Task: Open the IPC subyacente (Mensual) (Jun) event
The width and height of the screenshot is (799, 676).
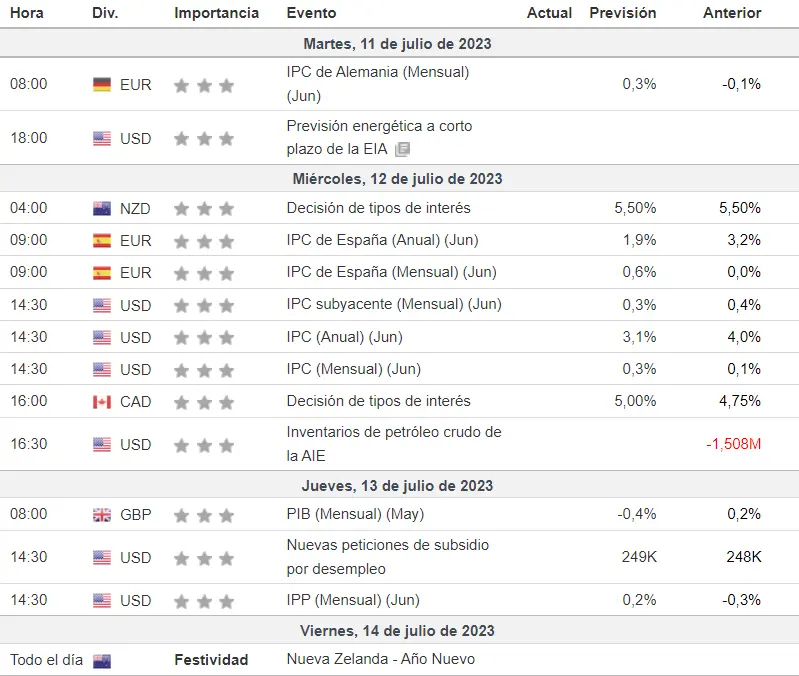Action: coord(394,304)
